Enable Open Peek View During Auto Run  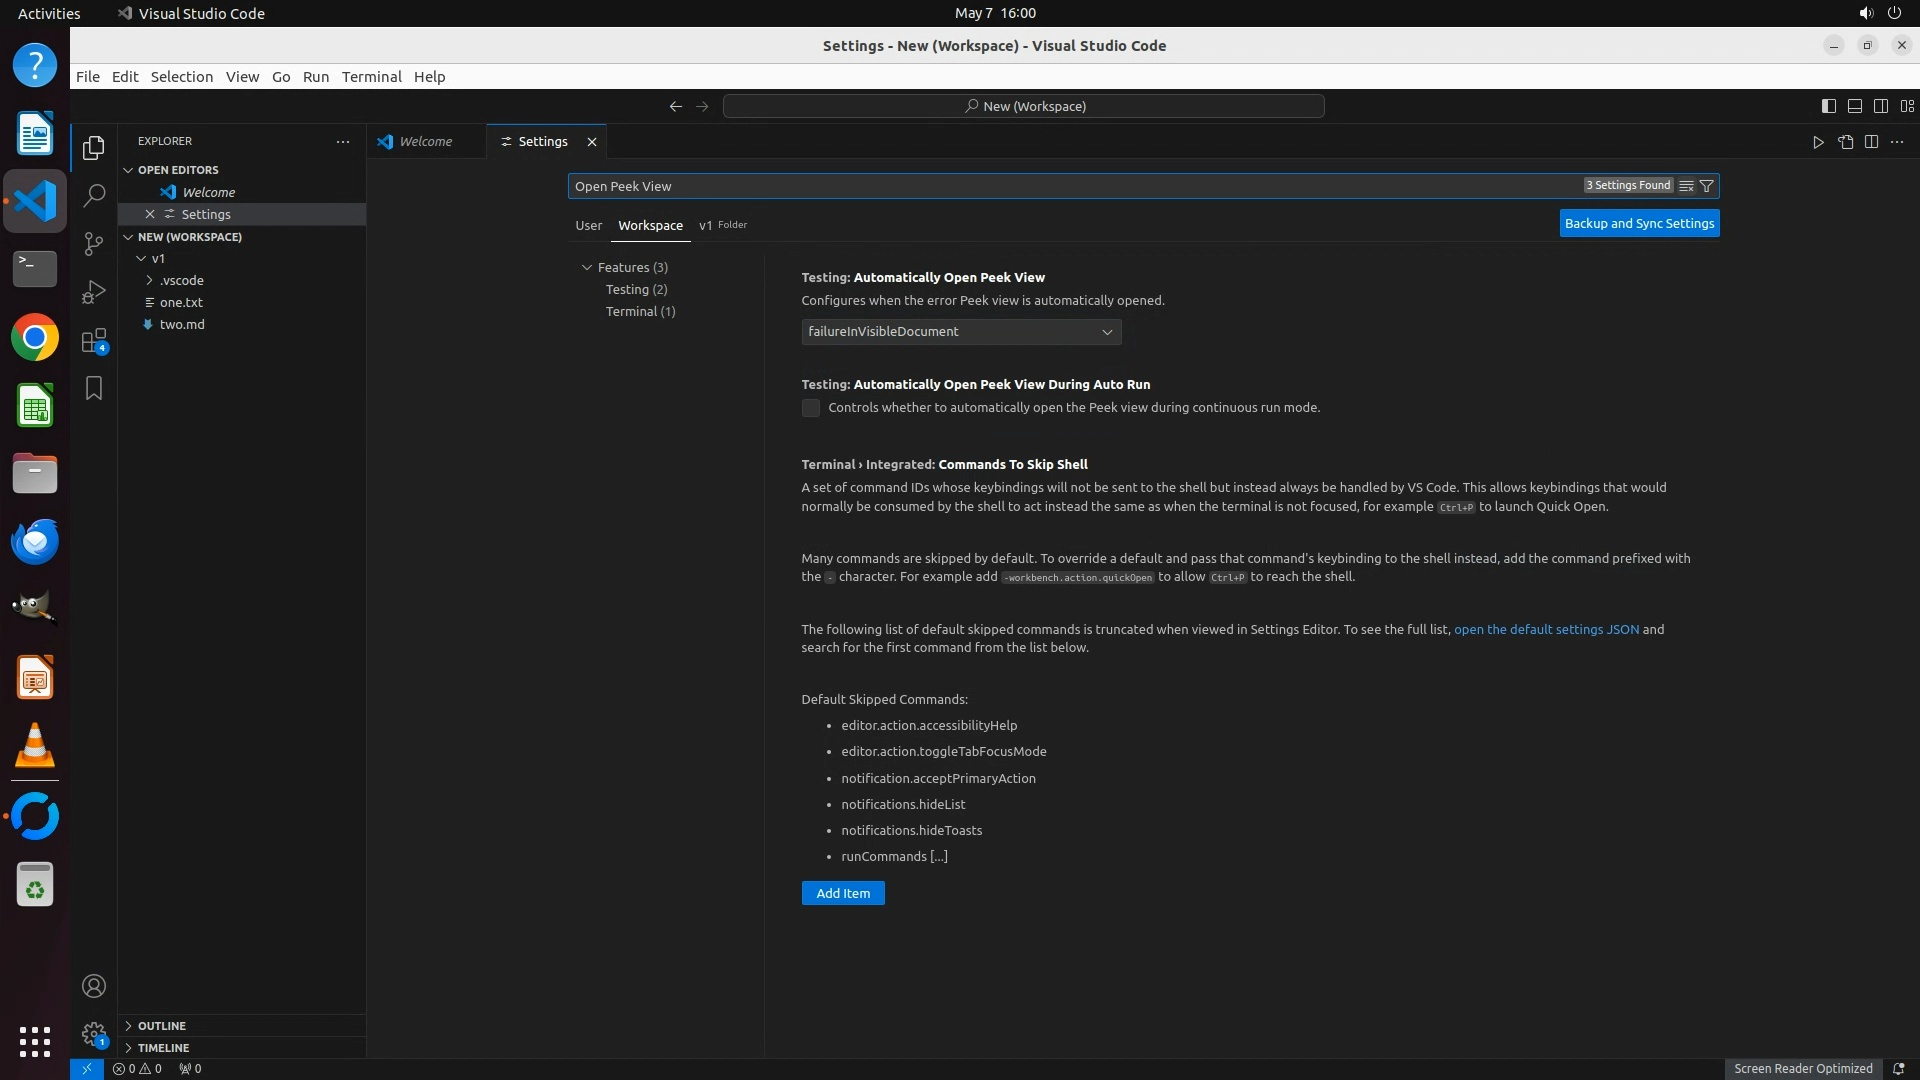[x=811, y=408]
